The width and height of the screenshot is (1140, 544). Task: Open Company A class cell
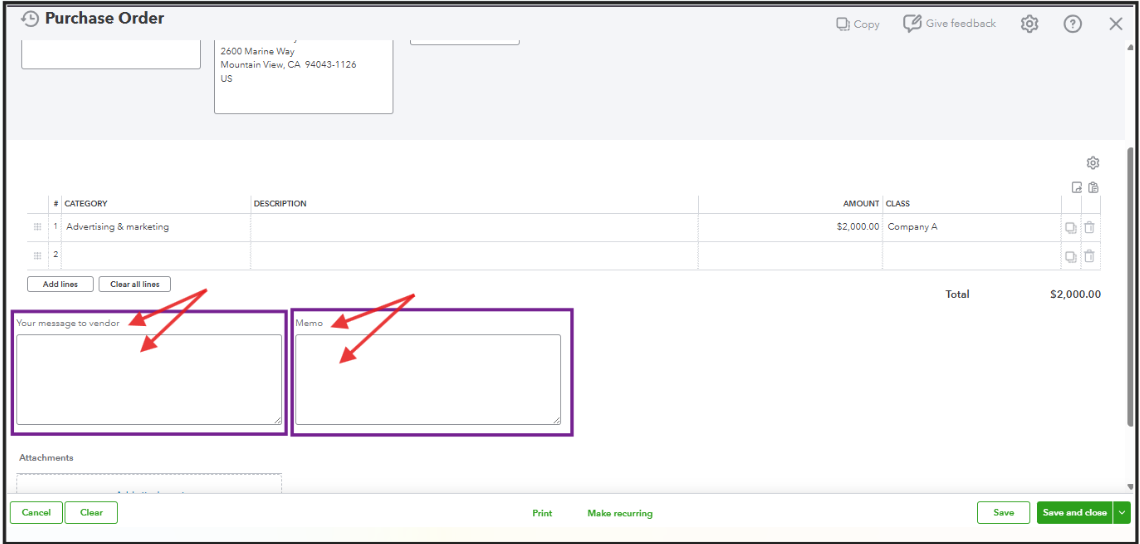(x=971, y=227)
